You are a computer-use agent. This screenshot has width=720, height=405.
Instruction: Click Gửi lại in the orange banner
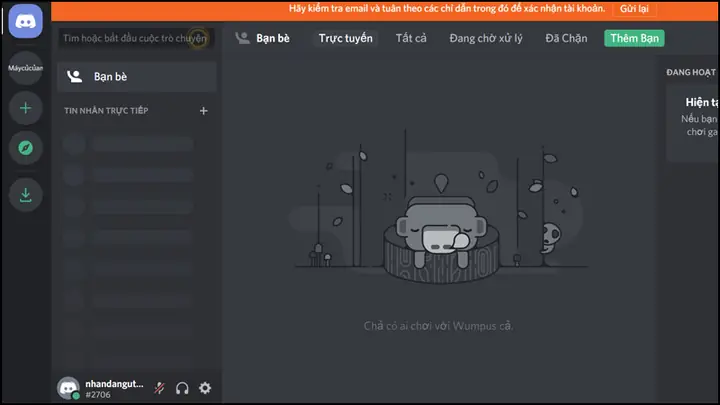click(634, 9)
